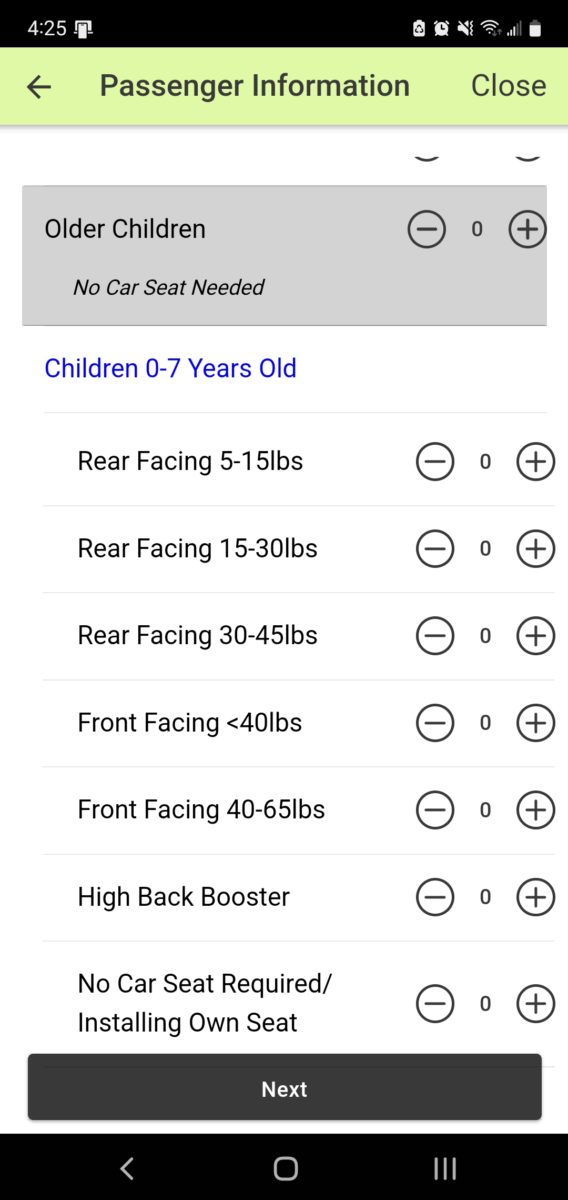Add one Rear Facing 5-15lbs seat

(535, 462)
